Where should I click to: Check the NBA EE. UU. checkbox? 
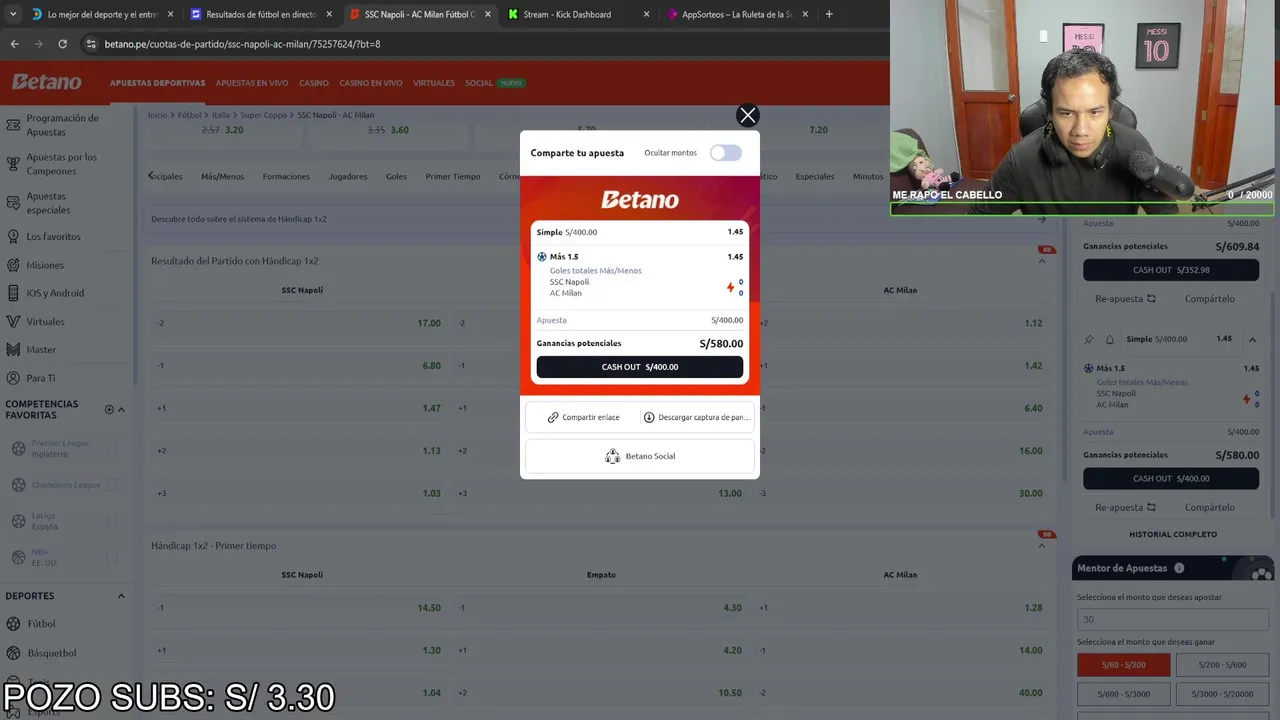[112, 557]
